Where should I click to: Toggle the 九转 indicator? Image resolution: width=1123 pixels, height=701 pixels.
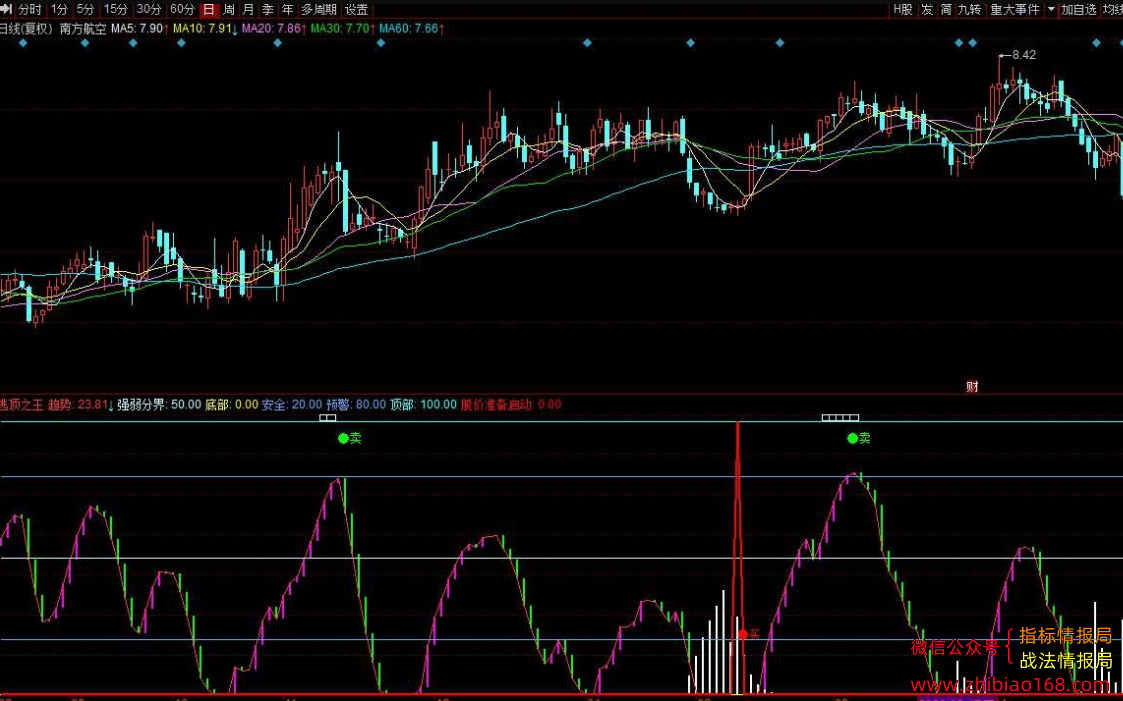tap(970, 9)
